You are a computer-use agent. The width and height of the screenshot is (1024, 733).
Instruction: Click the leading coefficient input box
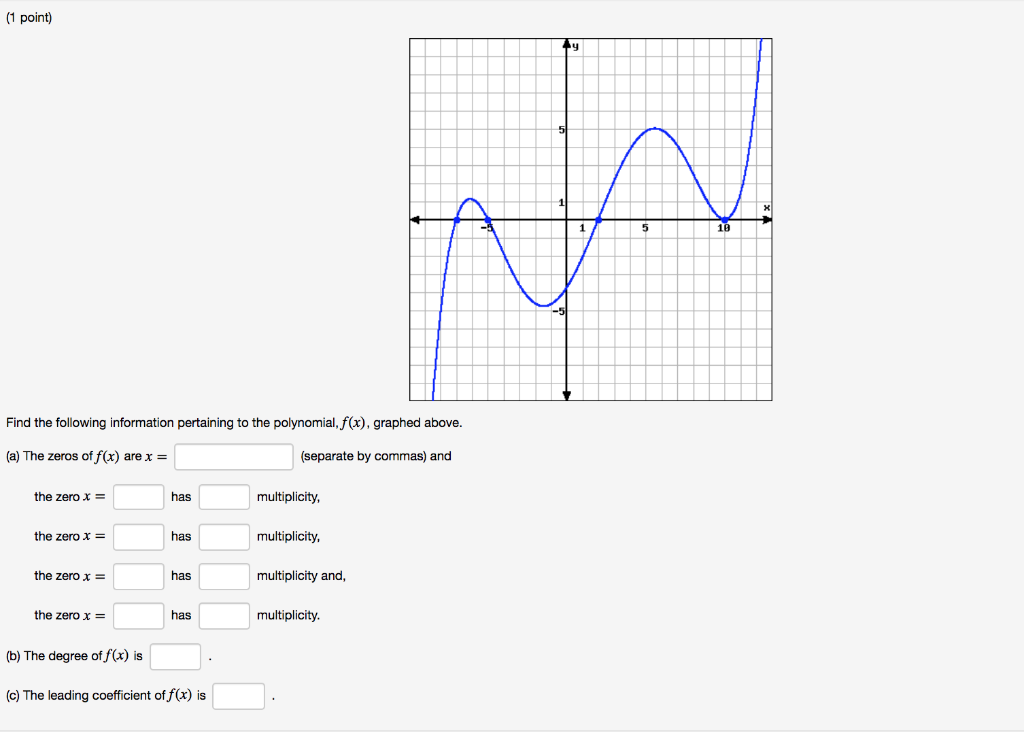point(238,695)
